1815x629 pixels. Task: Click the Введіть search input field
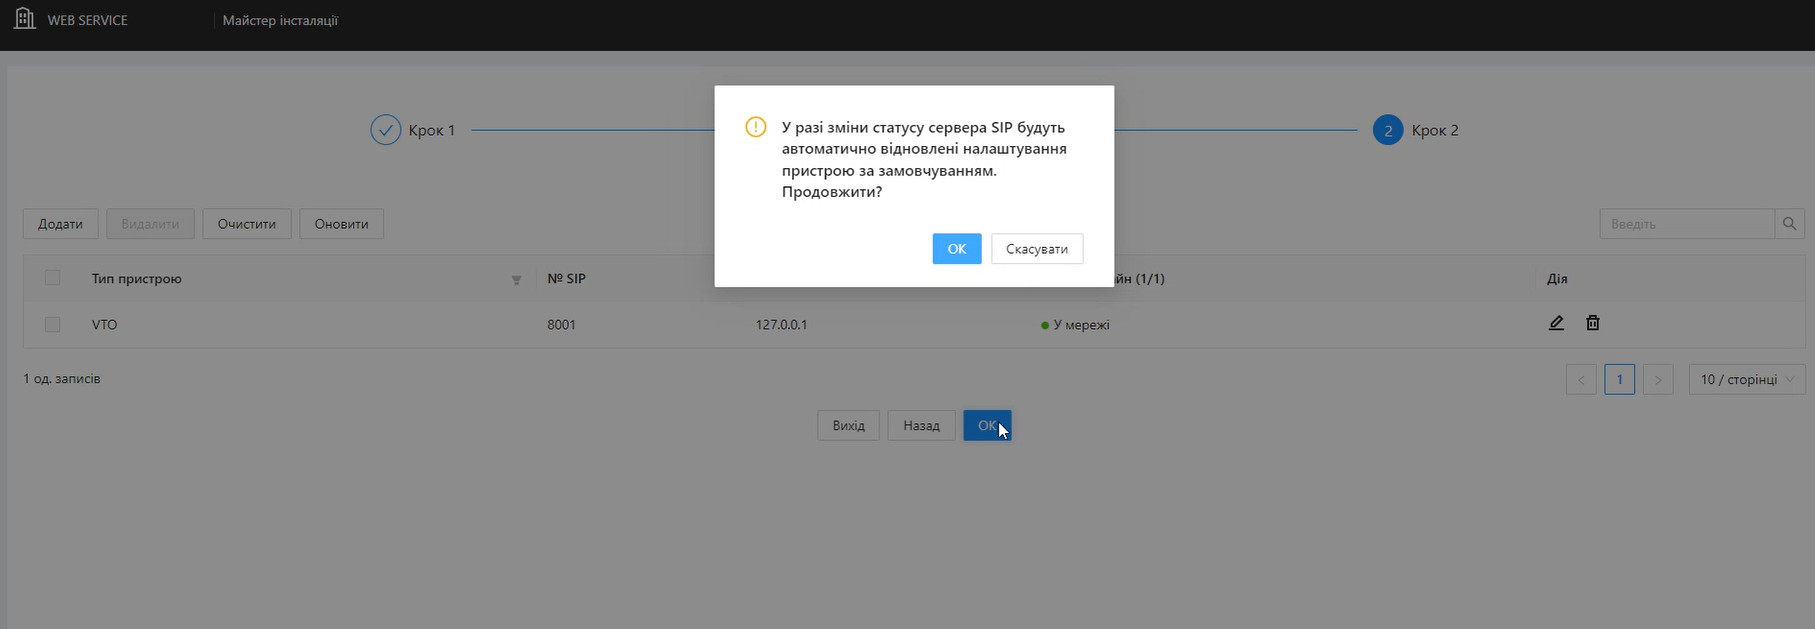pyautogui.click(x=1686, y=224)
